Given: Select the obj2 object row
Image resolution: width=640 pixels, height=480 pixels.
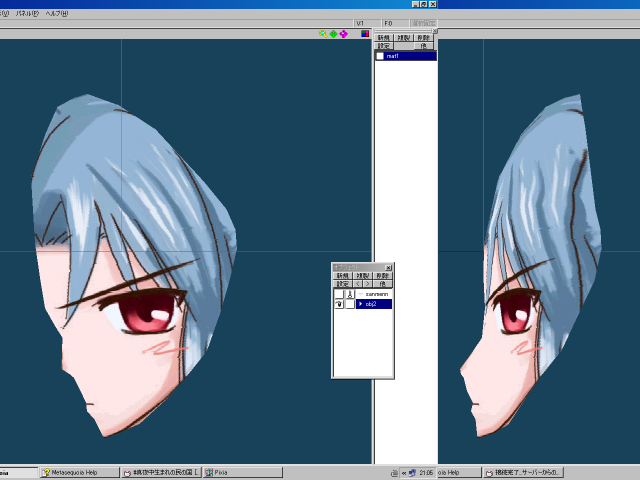Looking at the screenshot, I should pos(374,304).
